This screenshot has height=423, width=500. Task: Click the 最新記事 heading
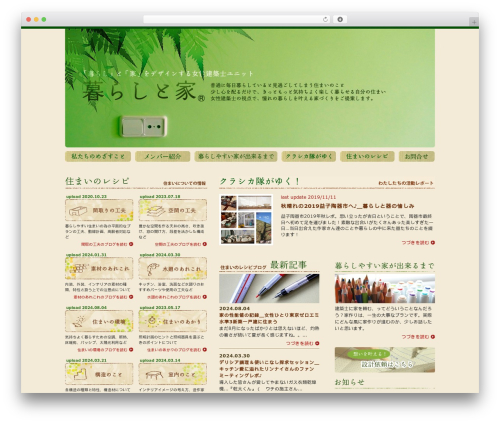click(x=289, y=265)
